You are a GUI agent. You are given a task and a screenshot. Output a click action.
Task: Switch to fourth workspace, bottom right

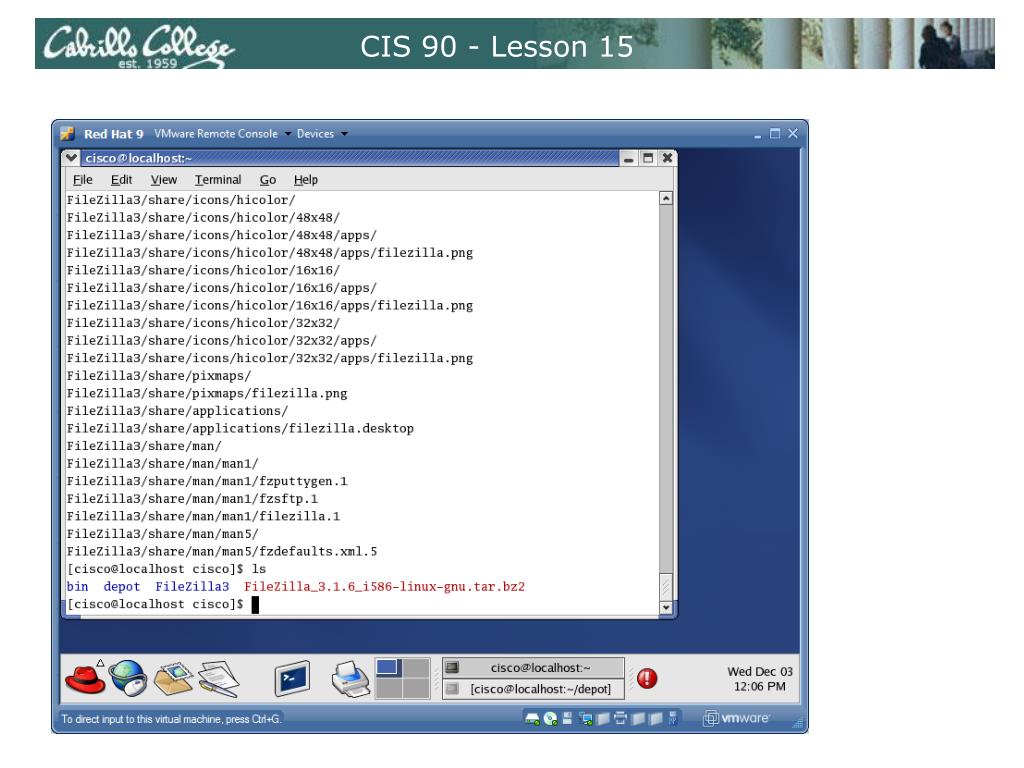[416, 688]
